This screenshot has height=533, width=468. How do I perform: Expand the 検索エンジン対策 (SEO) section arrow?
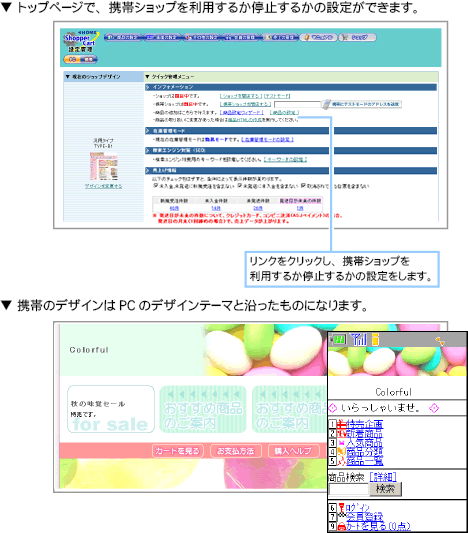(148, 150)
